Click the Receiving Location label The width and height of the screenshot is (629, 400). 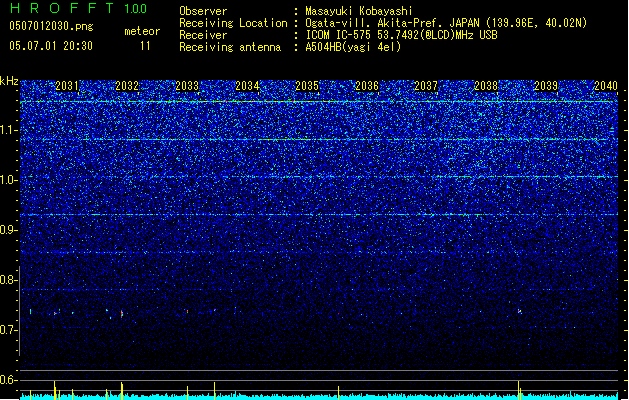tap(233, 23)
